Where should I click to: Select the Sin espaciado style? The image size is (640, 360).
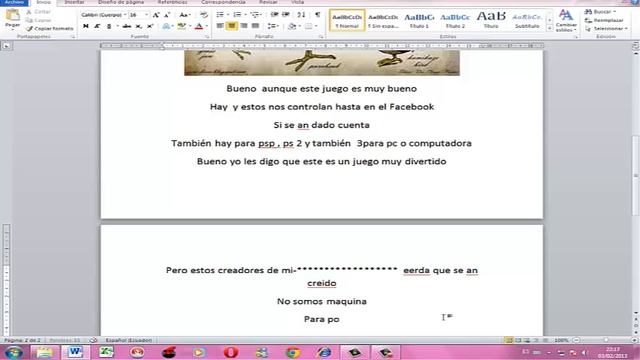[x=383, y=20]
